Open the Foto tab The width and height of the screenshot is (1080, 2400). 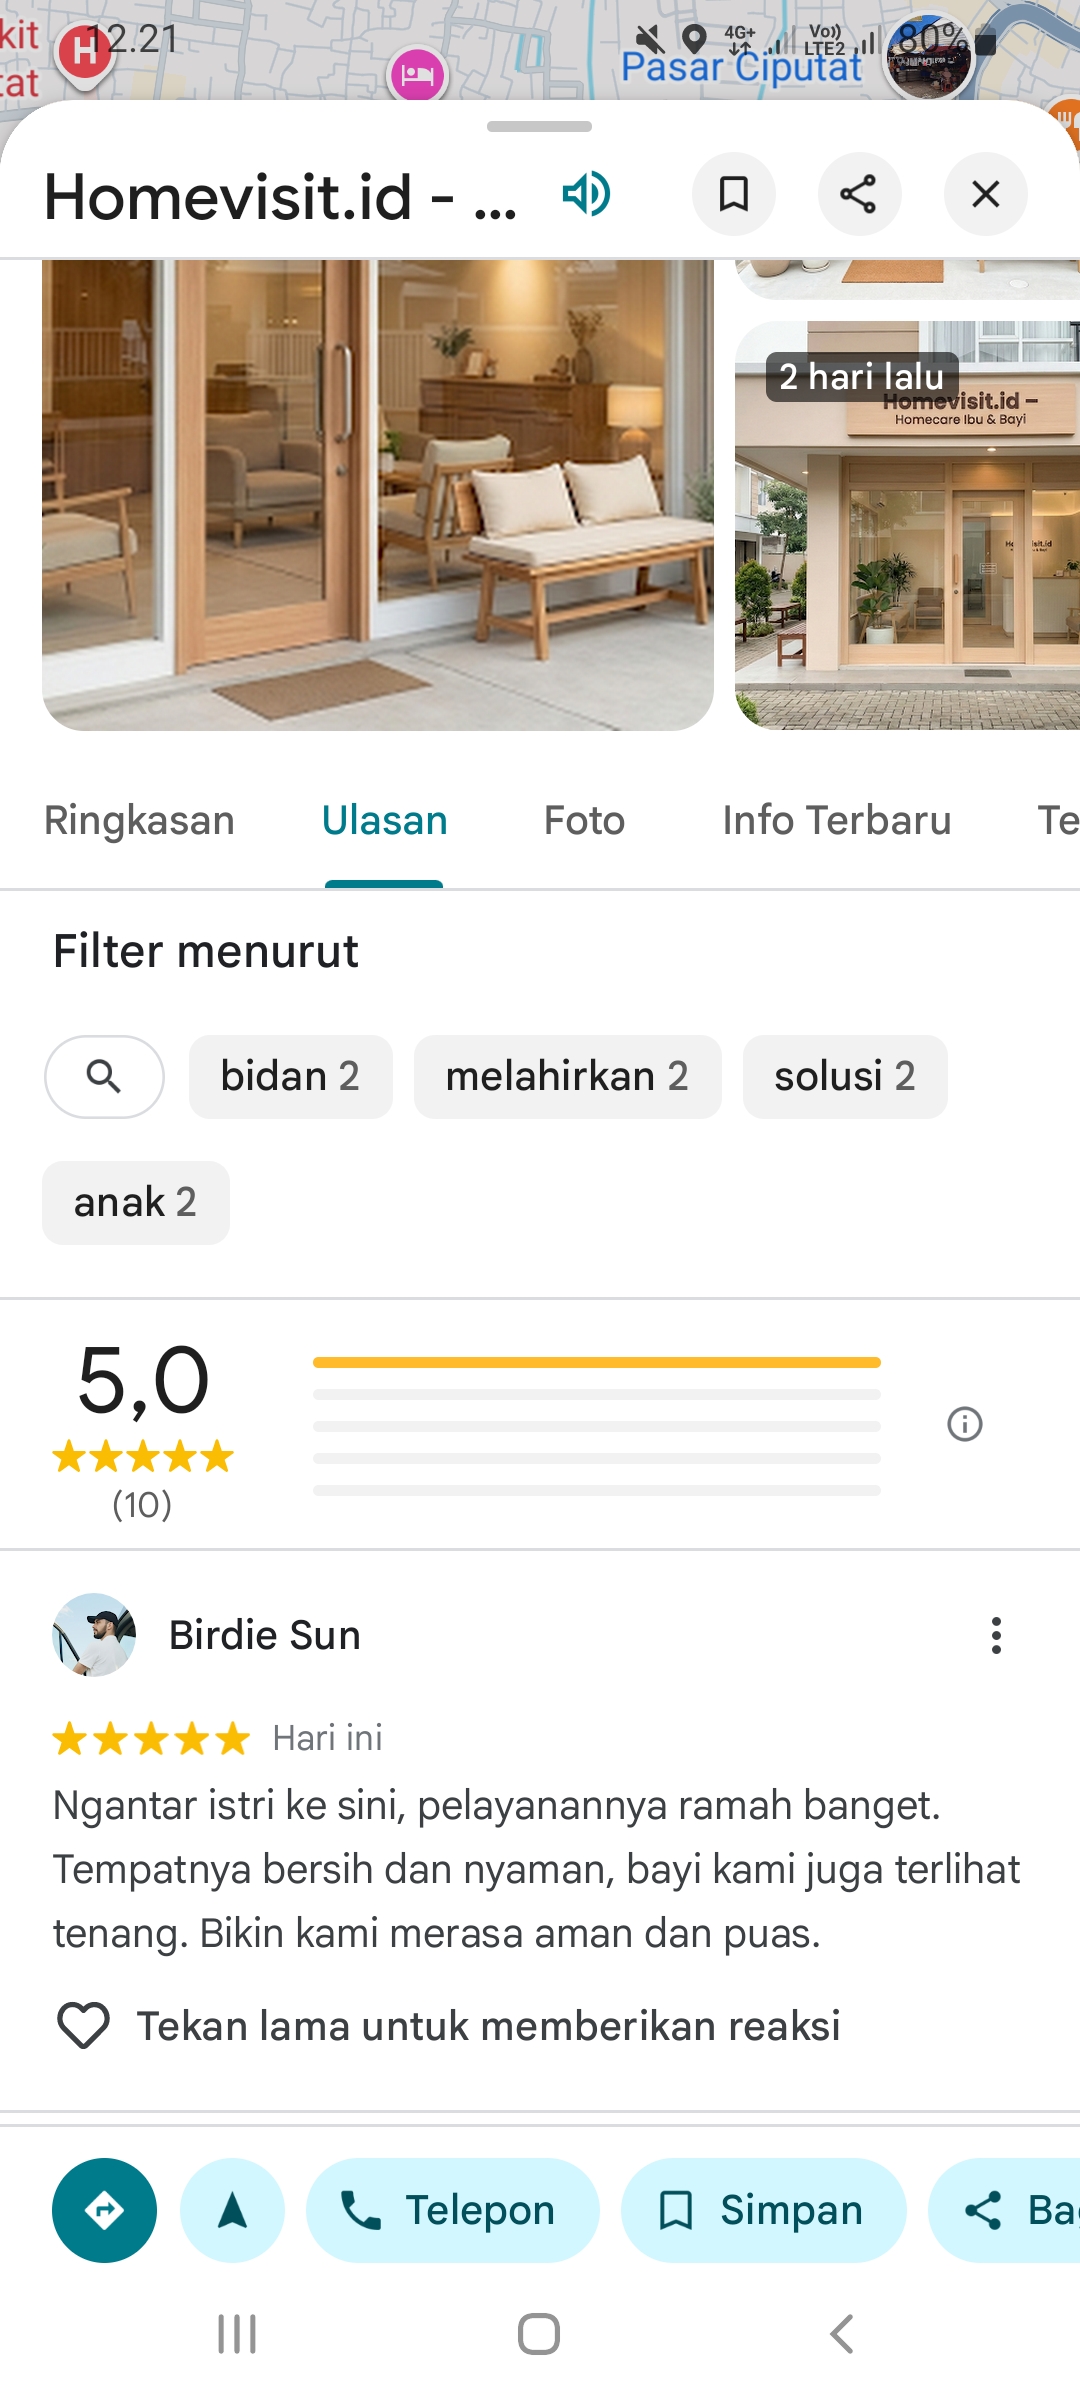[x=584, y=821]
